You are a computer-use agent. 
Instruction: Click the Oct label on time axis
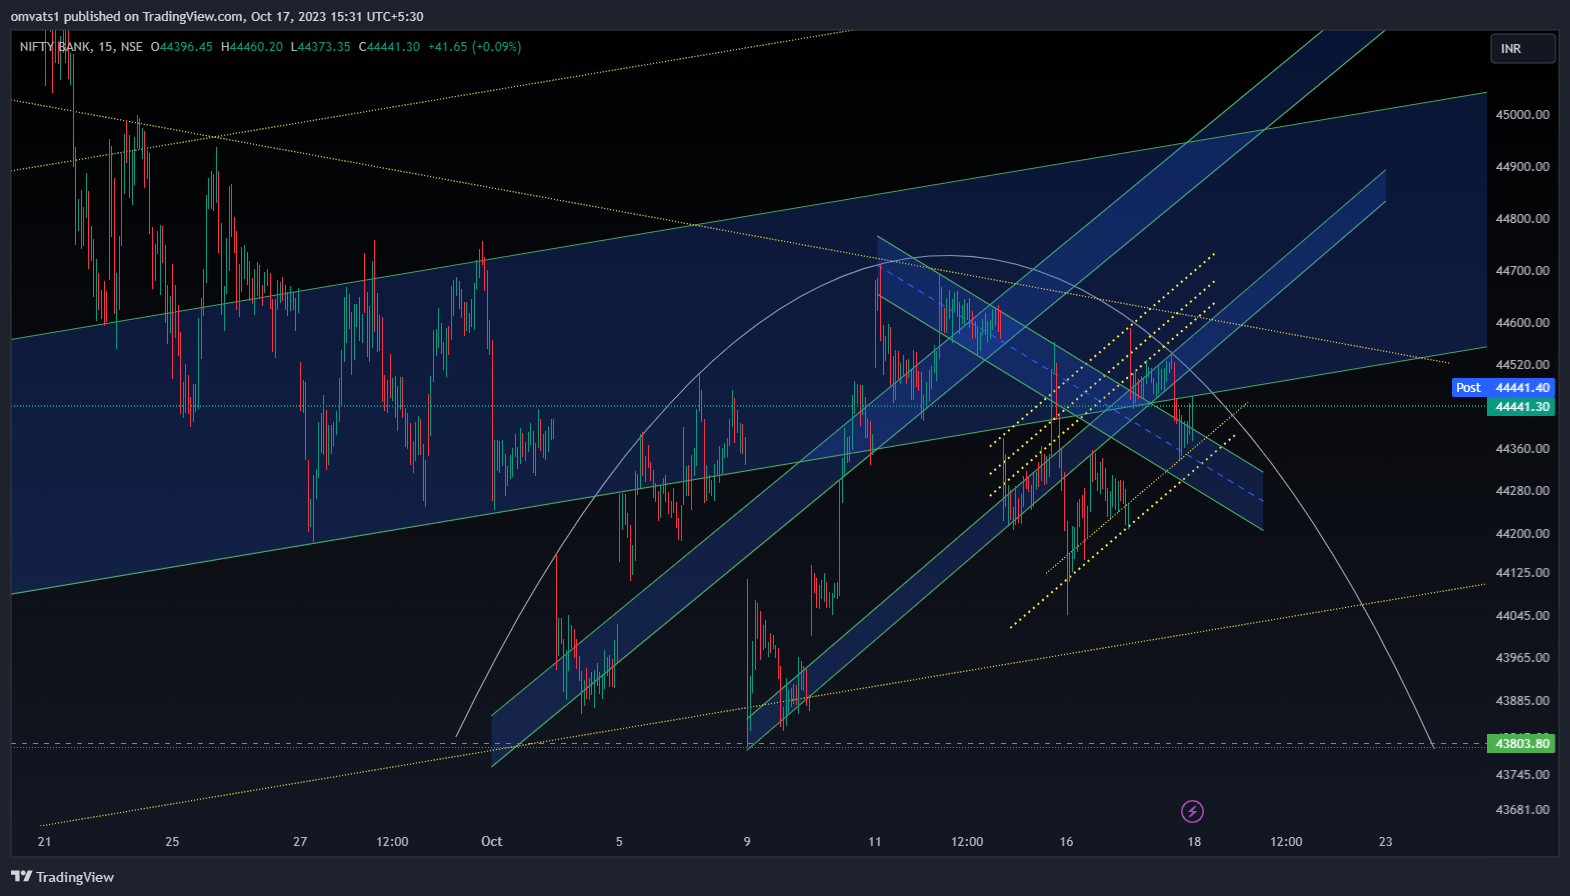click(491, 842)
